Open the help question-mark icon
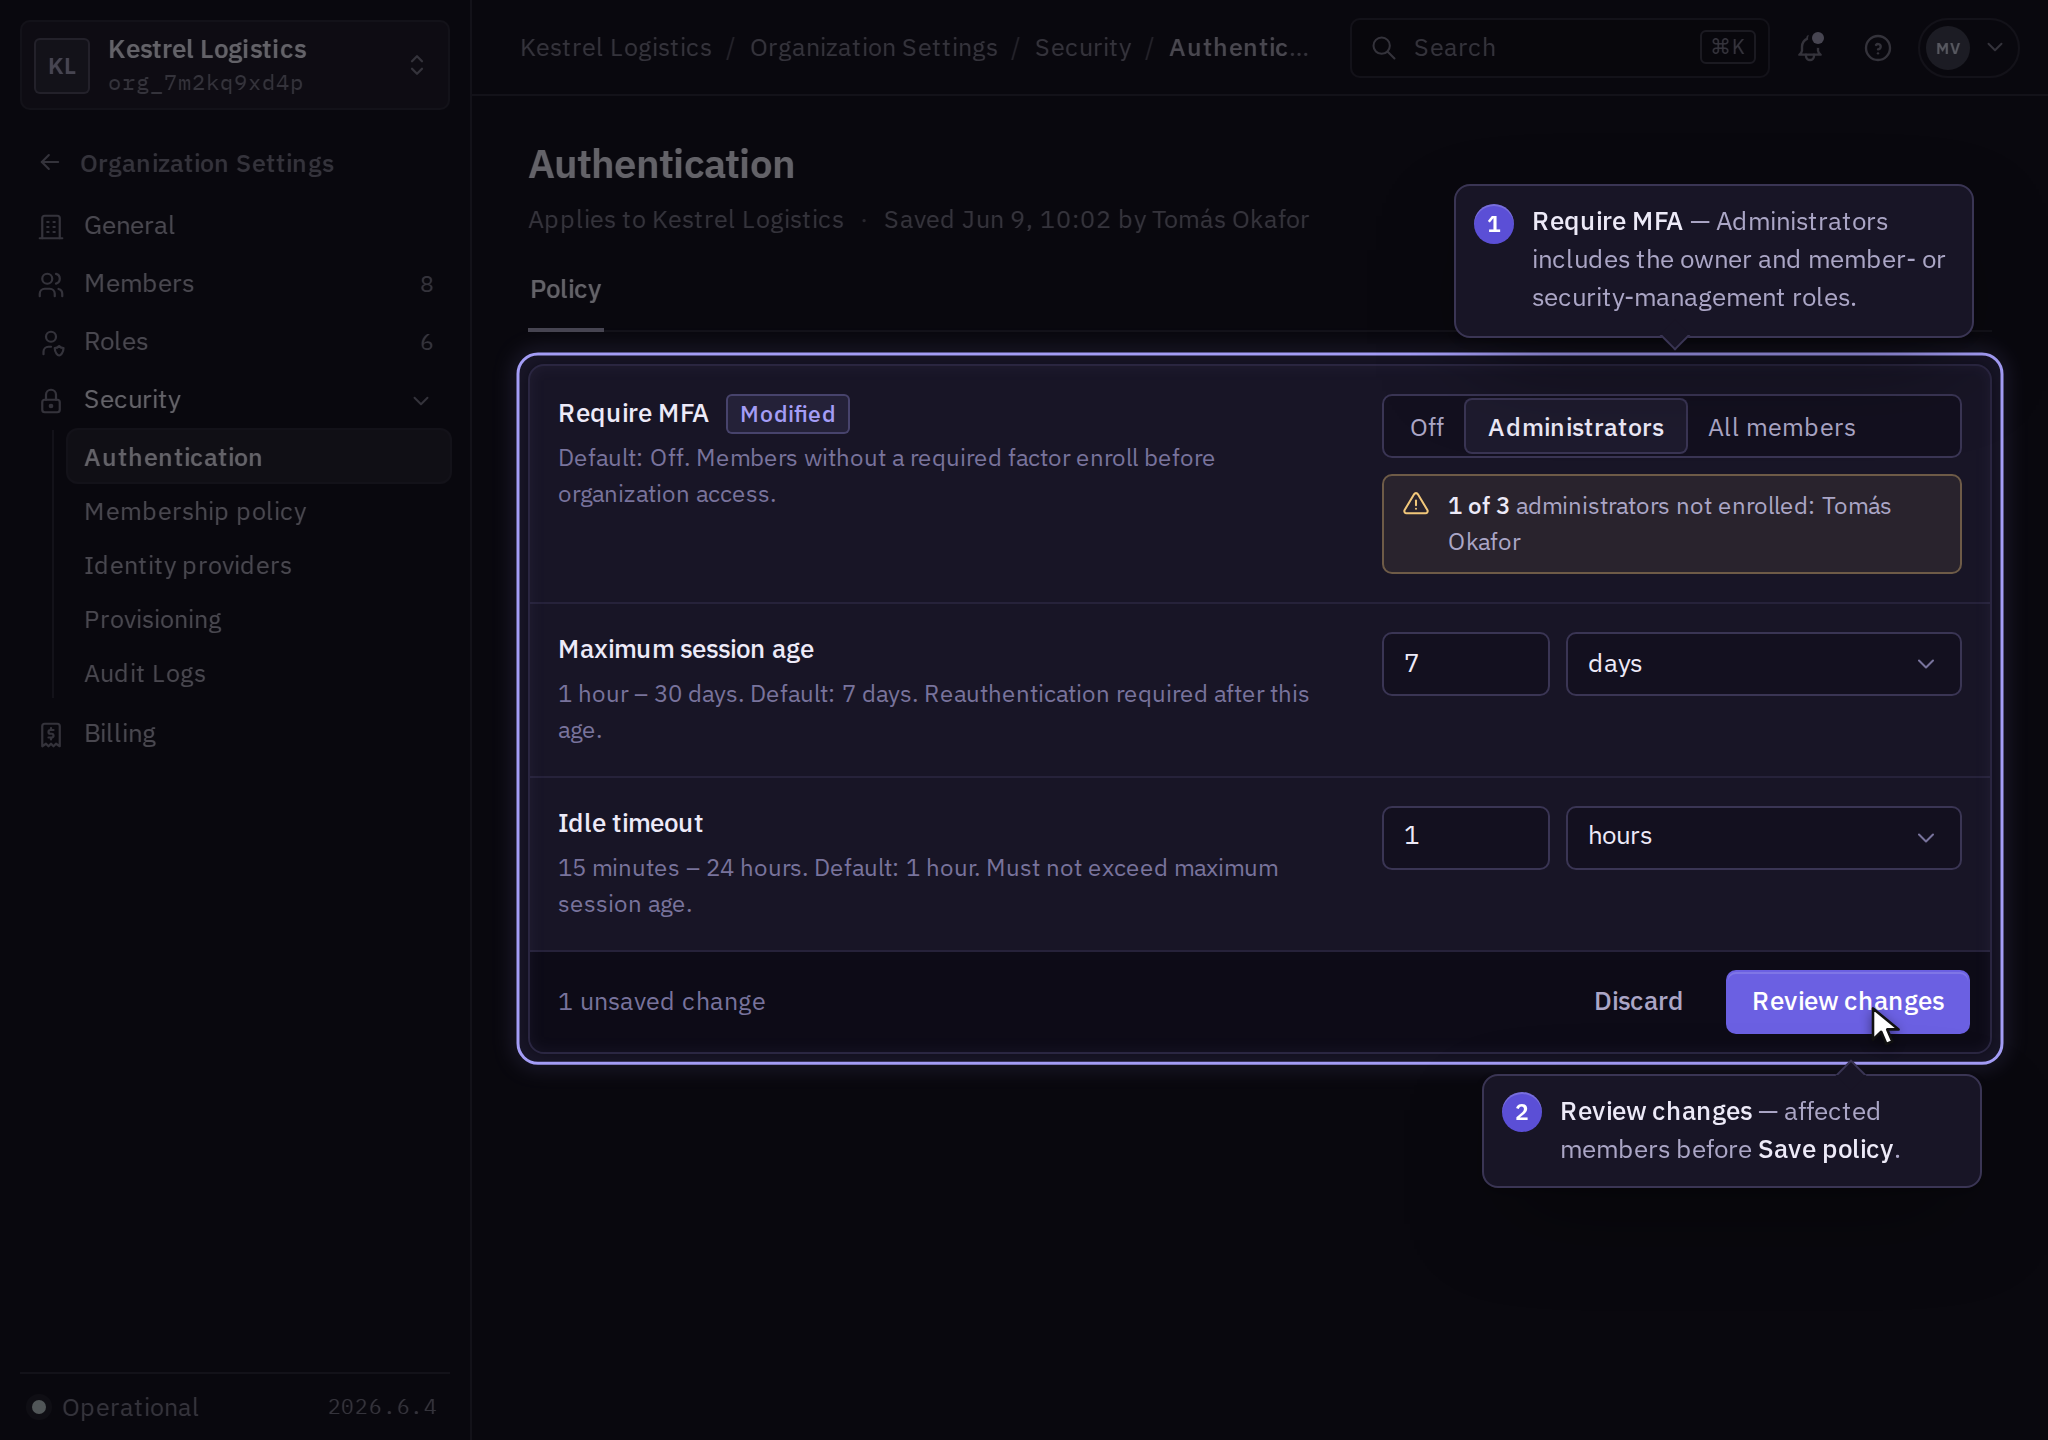Viewport: 2048px width, 1440px height. pos(1877,47)
